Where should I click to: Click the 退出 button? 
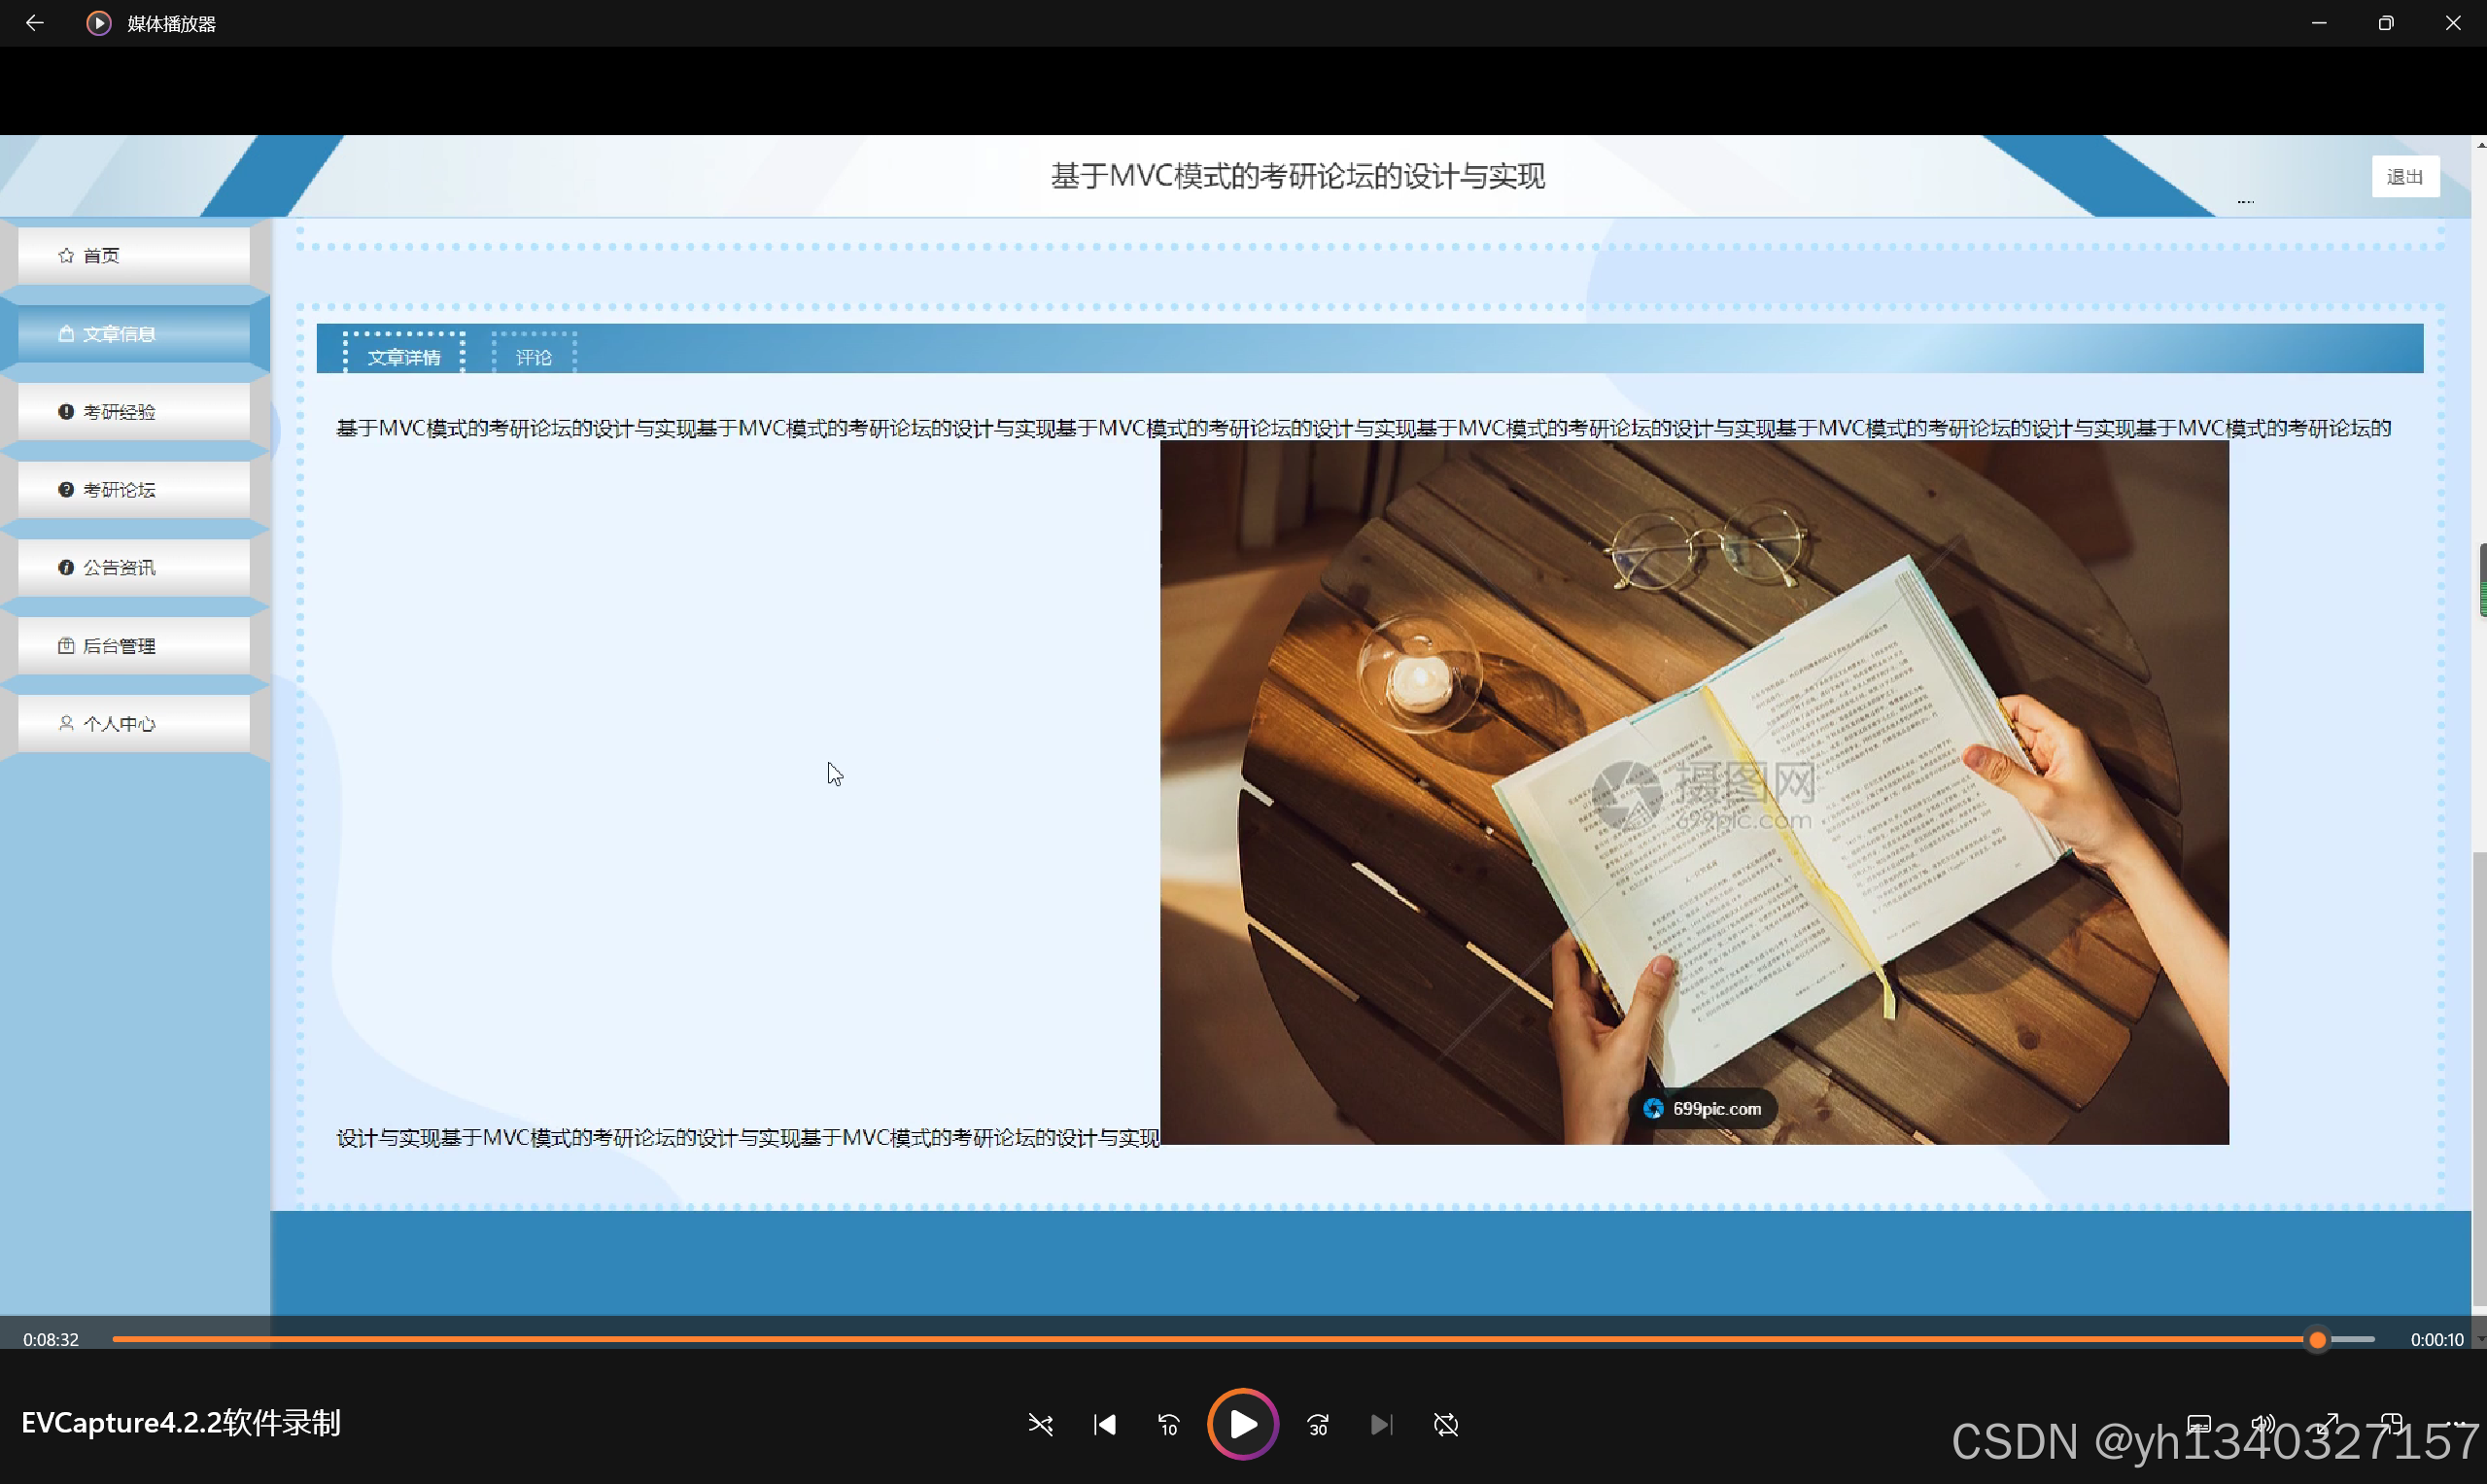click(2404, 177)
